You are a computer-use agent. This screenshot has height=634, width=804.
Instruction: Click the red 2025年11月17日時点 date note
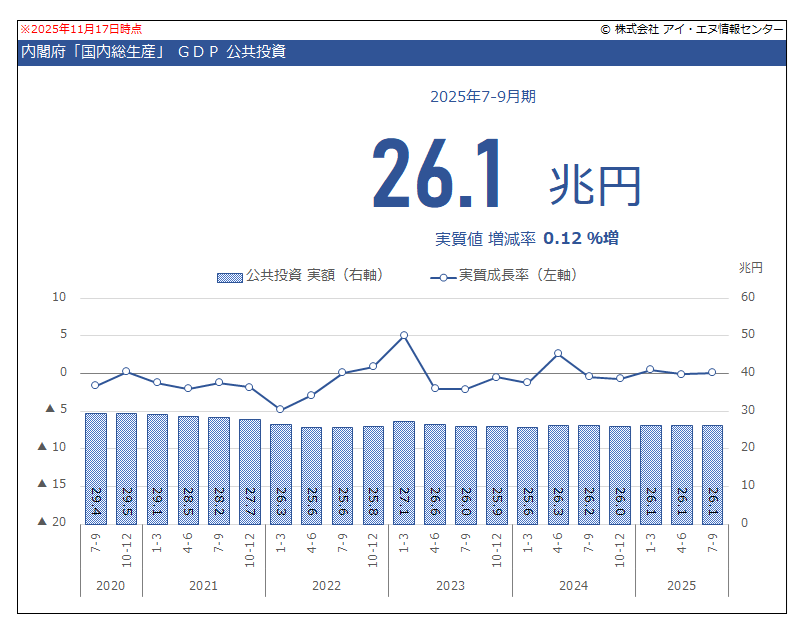click(x=80, y=29)
